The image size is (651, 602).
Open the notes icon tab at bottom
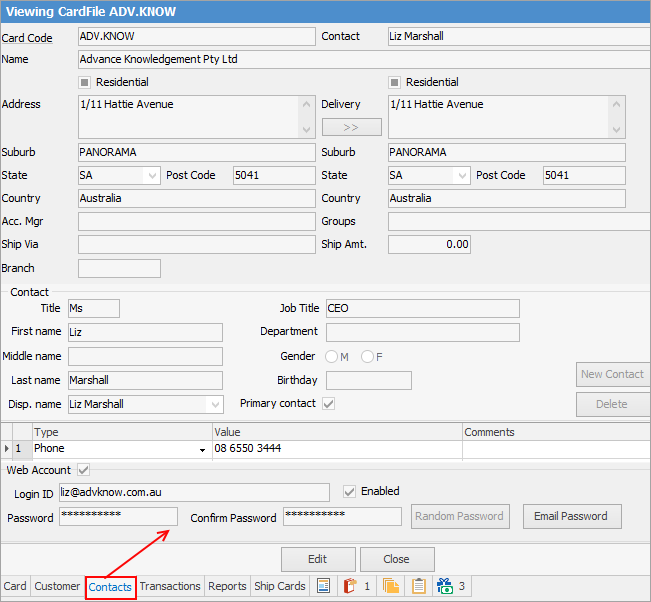(324, 587)
